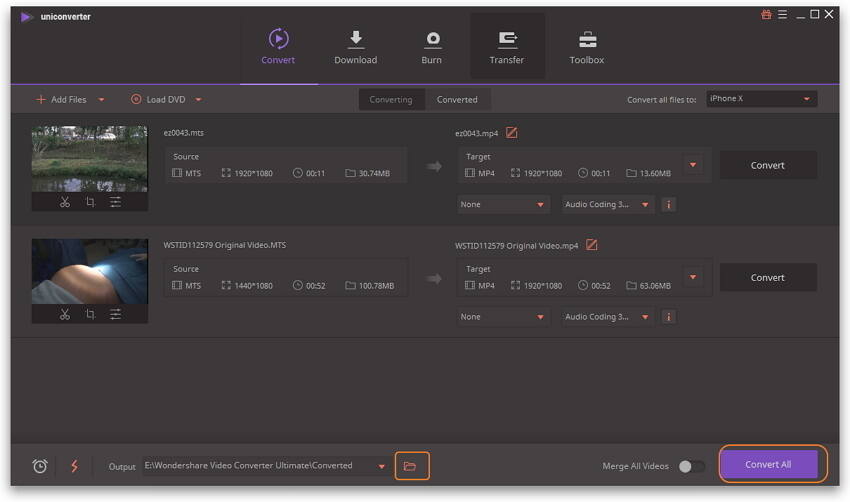Image resolution: width=850 pixels, height=502 pixels.
Task: Open the iPhone X output format dropdown
Action: [761, 99]
